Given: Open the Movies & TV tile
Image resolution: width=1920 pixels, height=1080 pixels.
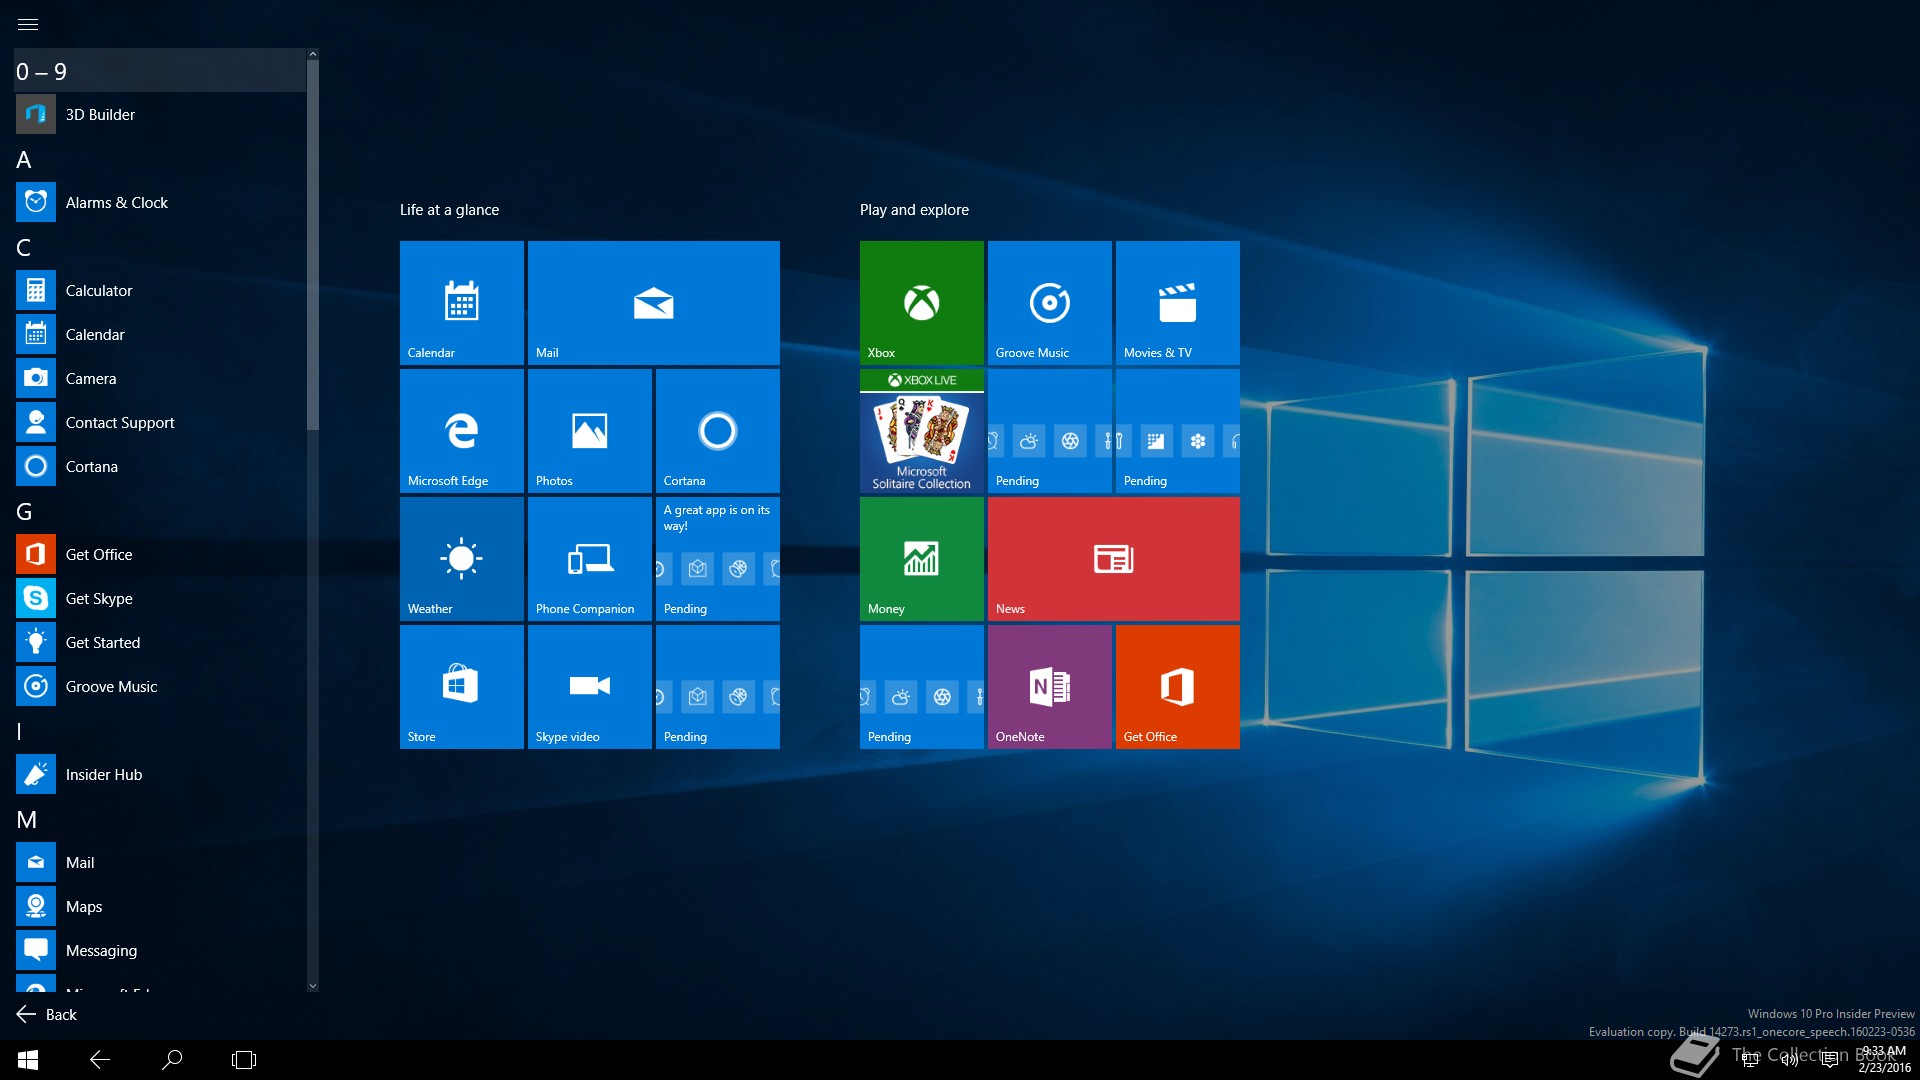Looking at the screenshot, I should point(1178,303).
